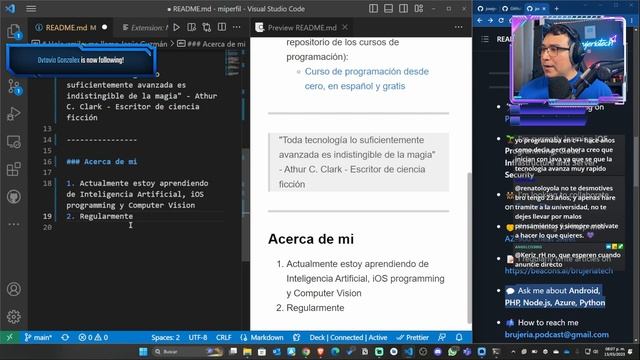Screen dimensions: 640x360
Task: Show additional activity bar views
Action: coord(14,224)
